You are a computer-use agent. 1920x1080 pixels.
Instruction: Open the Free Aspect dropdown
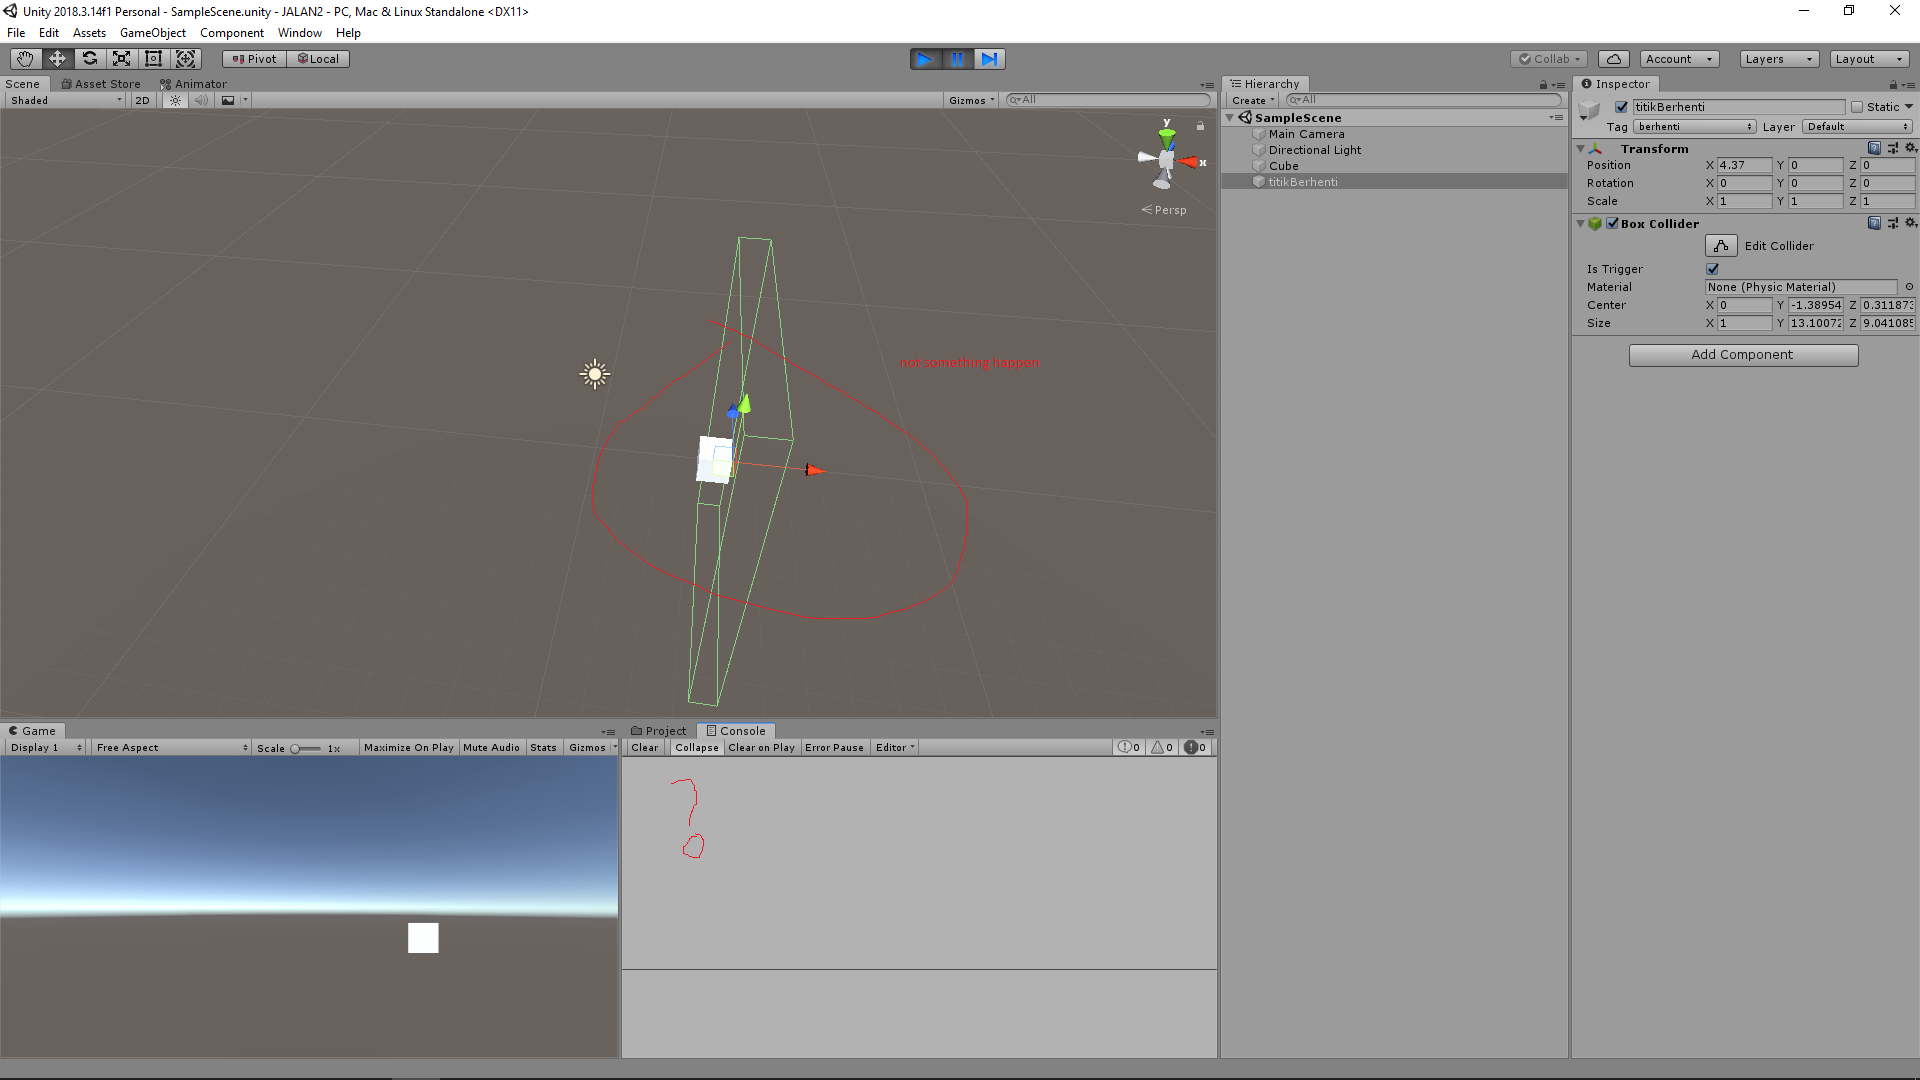pos(171,747)
